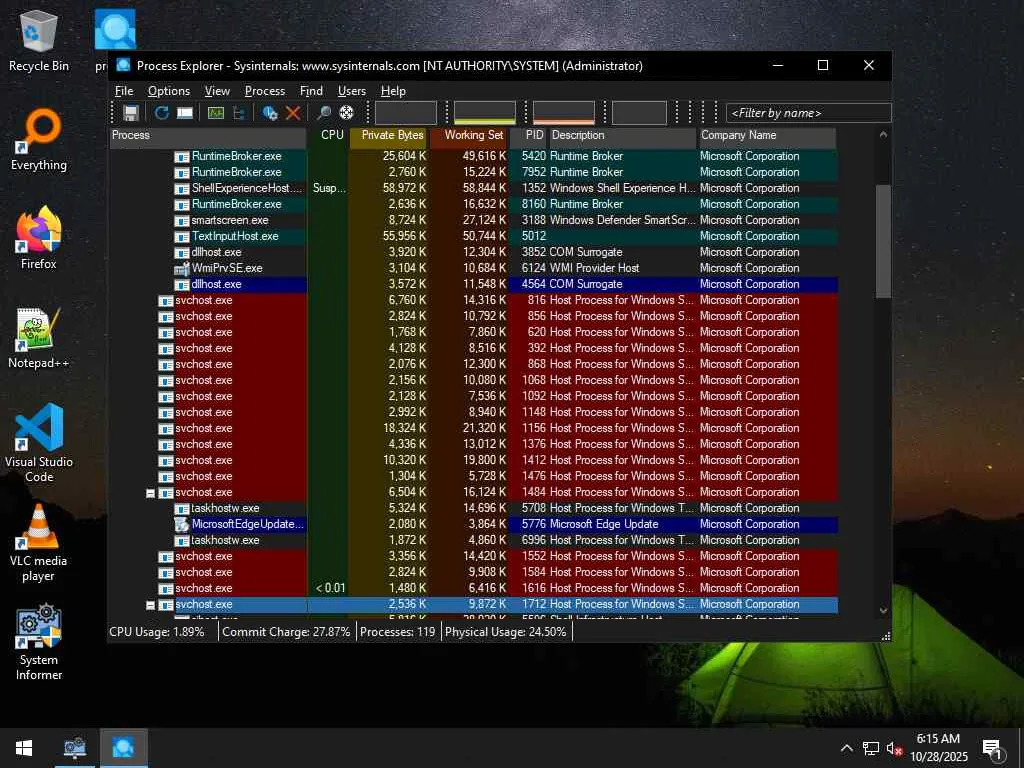Sort by the Description column header
The width and height of the screenshot is (1024, 768).
tap(622, 135)
